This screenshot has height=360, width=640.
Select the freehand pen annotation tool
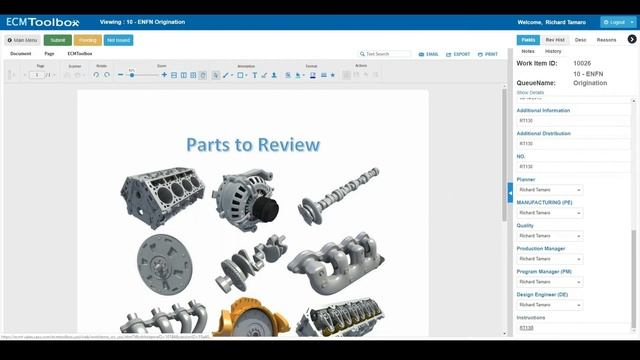(x=264, y=75)
